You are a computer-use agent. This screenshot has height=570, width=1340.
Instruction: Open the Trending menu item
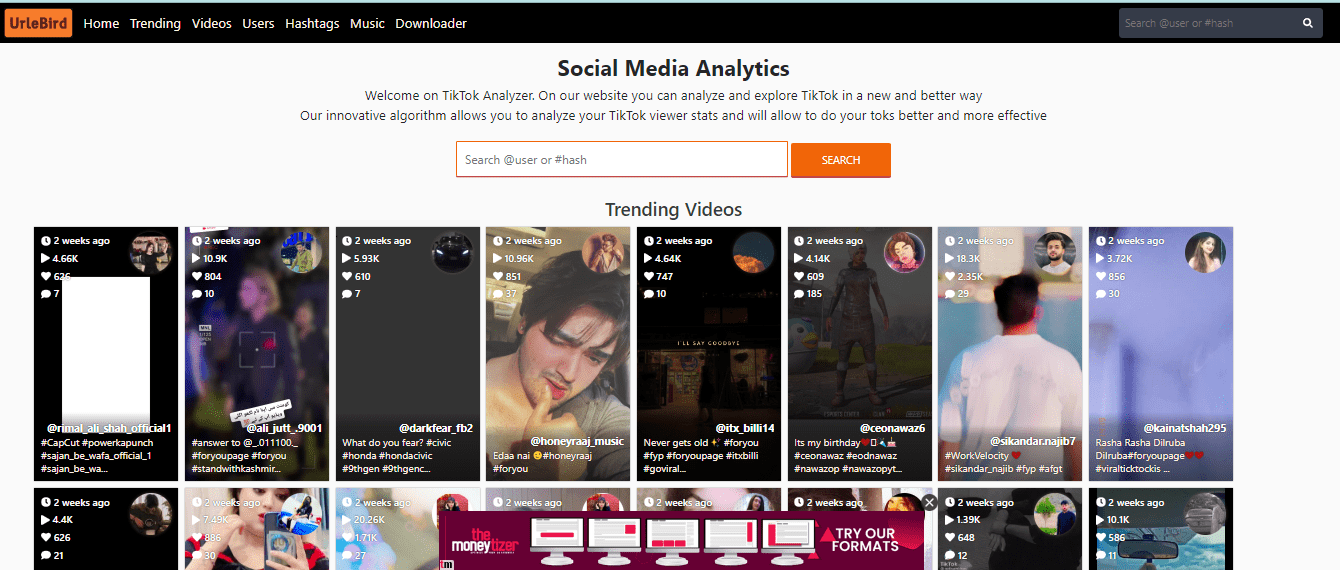pos(155,23)
